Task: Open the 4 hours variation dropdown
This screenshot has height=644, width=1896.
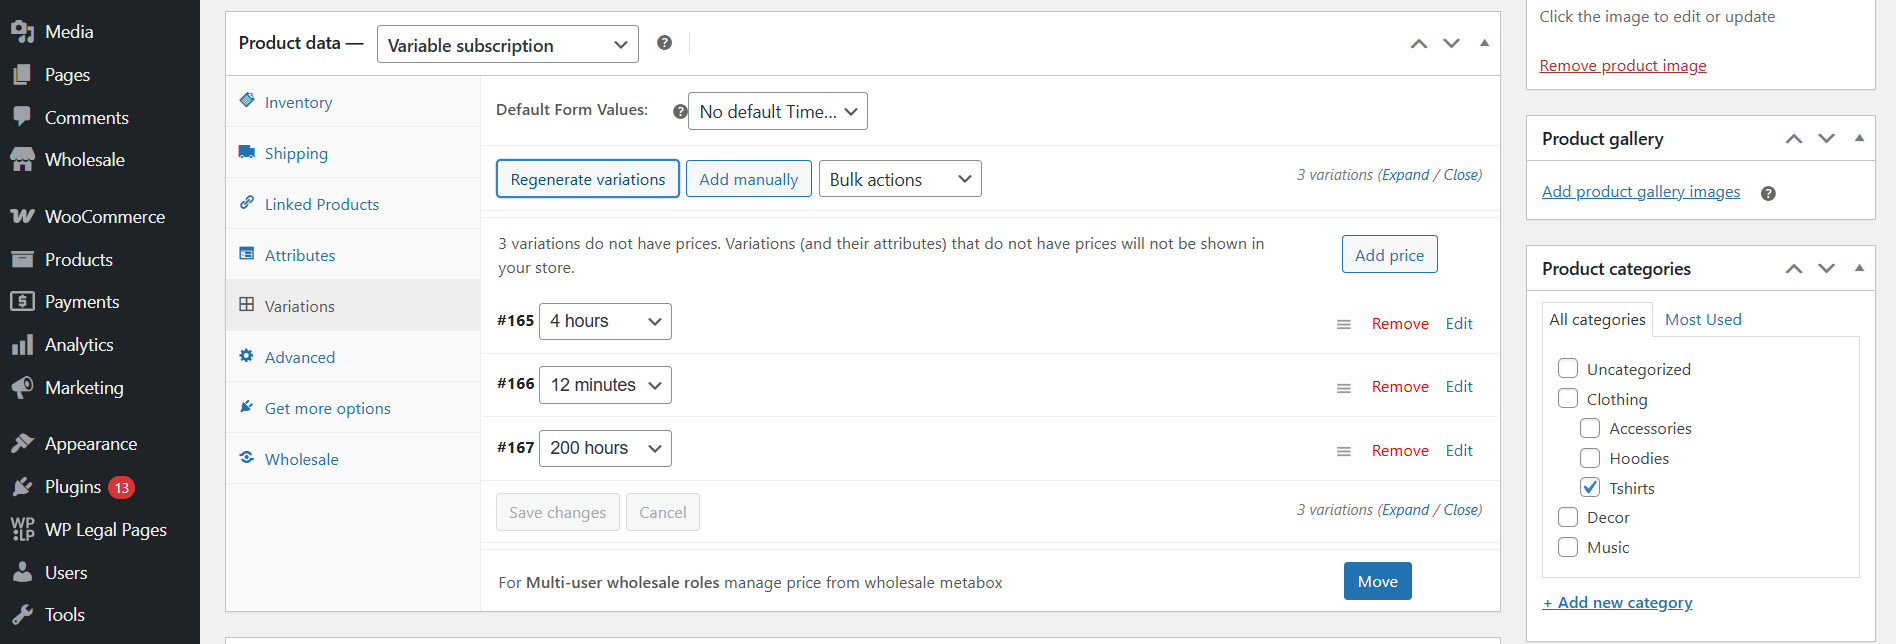Action: point(605,321)
